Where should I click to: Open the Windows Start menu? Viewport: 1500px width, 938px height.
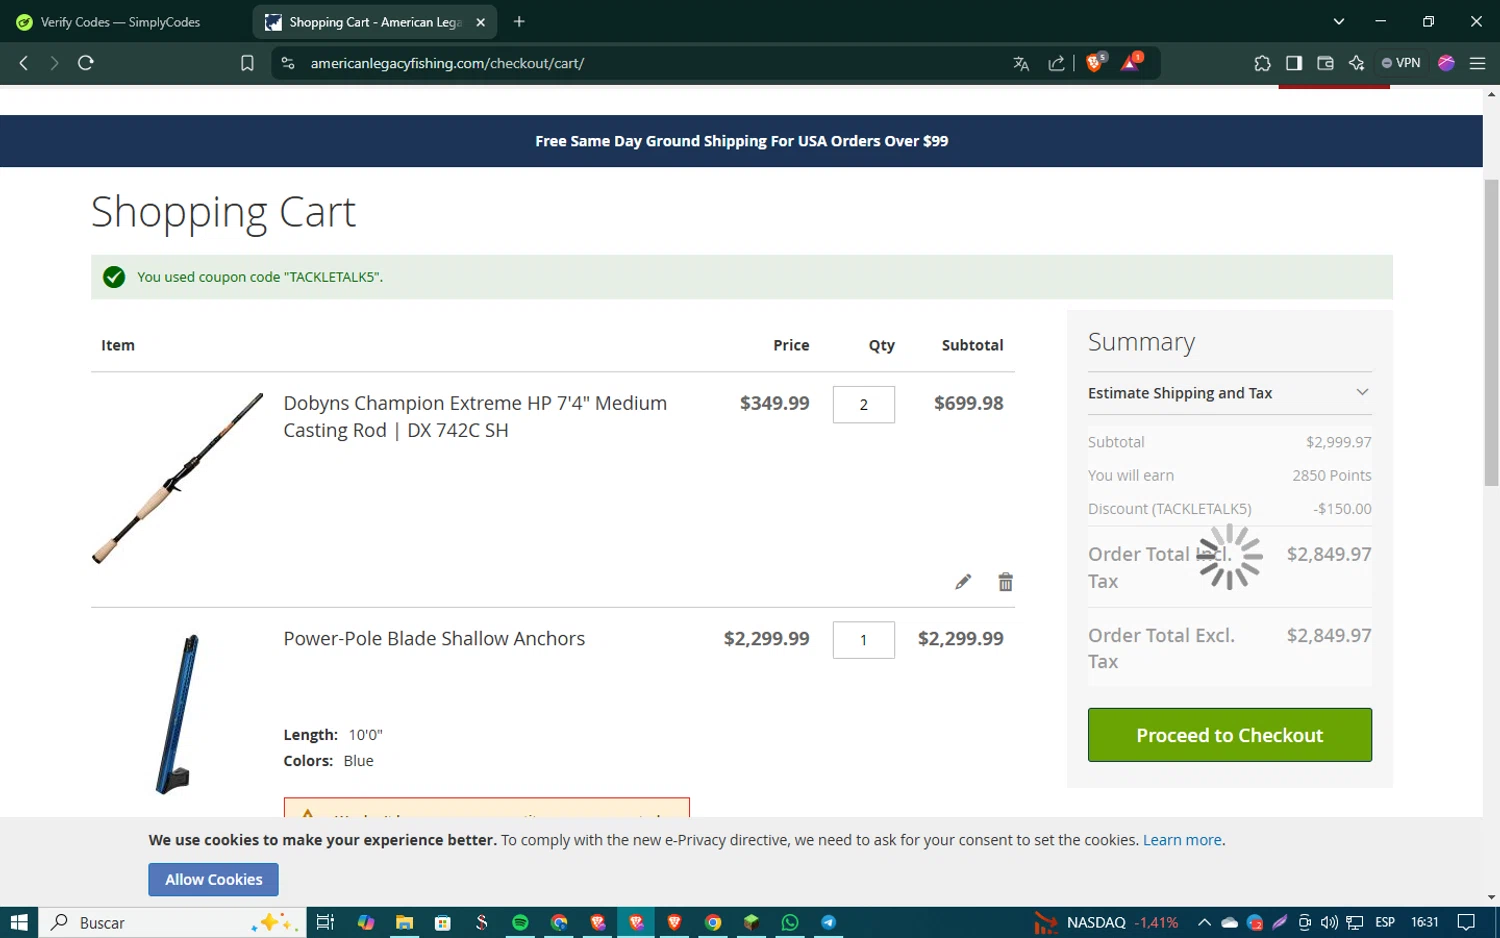[18, 922]
